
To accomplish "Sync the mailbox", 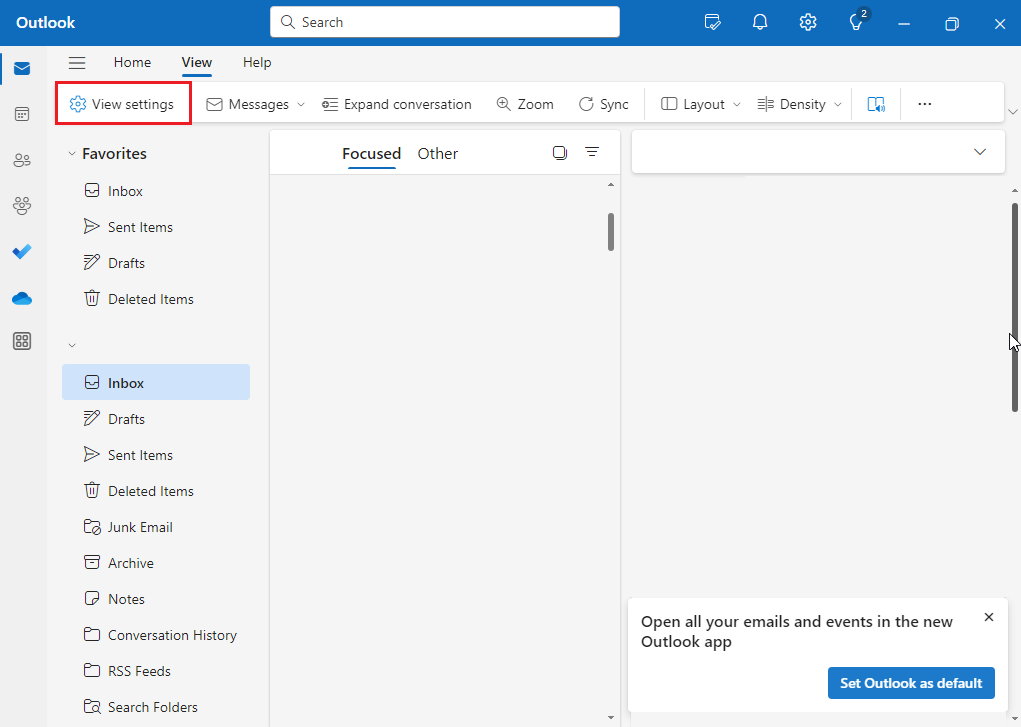I will pyautogui.click(x=604, y=103).
